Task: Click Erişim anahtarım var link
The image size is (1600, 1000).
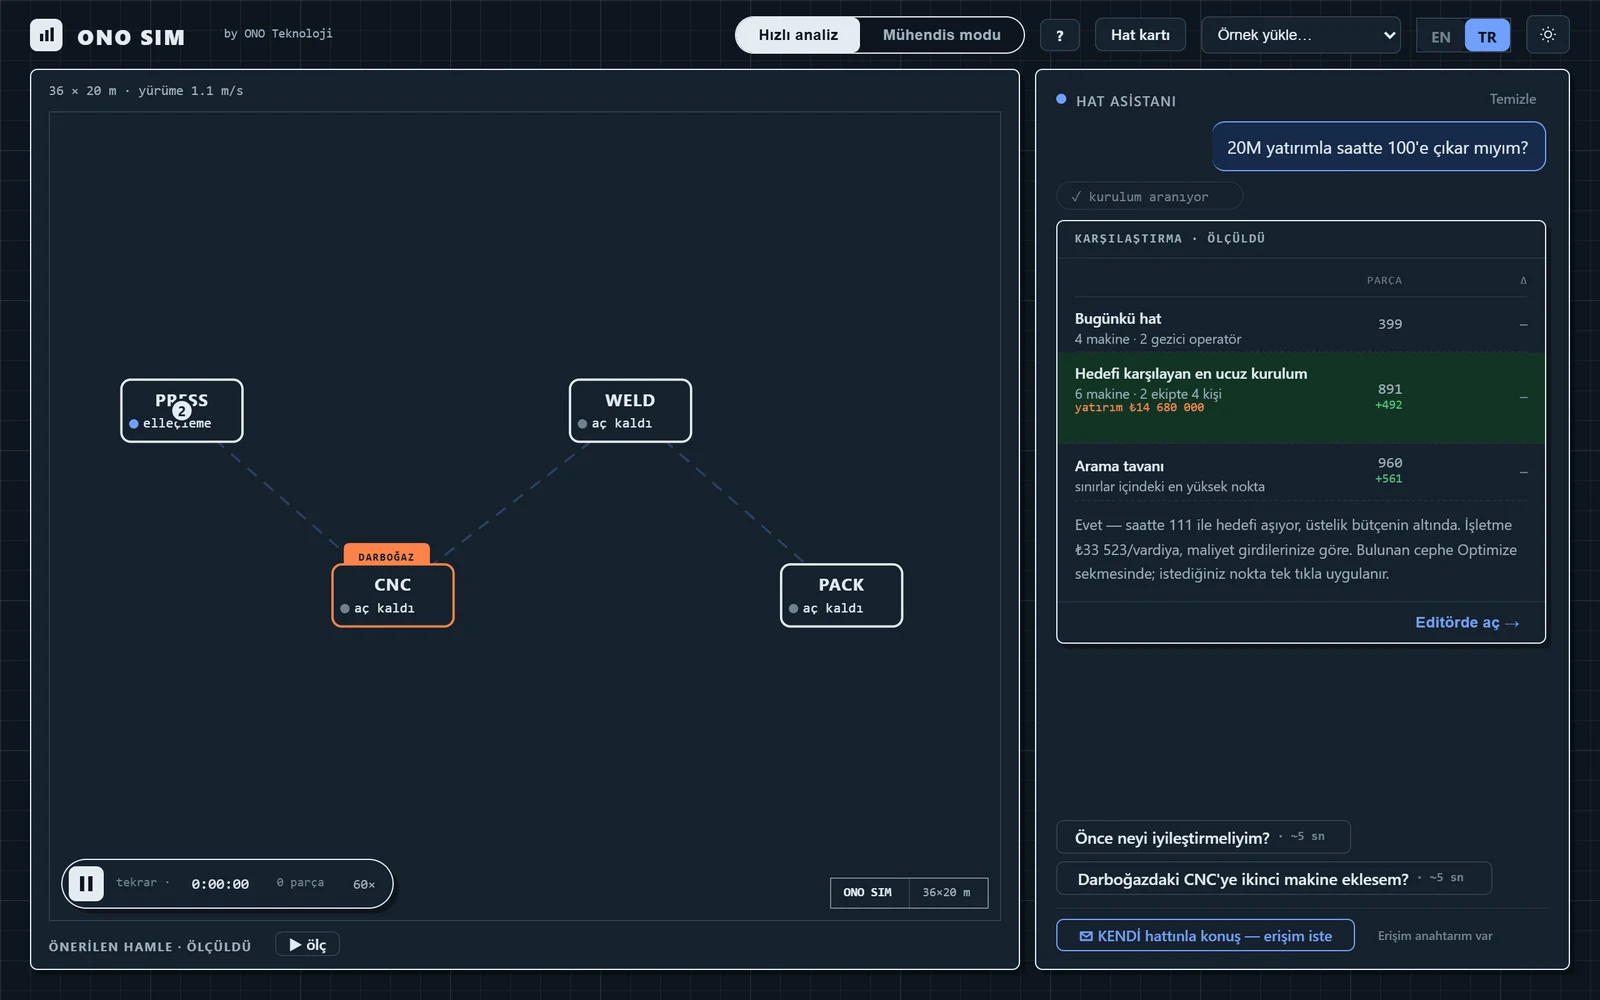Action: [1434, 936]
